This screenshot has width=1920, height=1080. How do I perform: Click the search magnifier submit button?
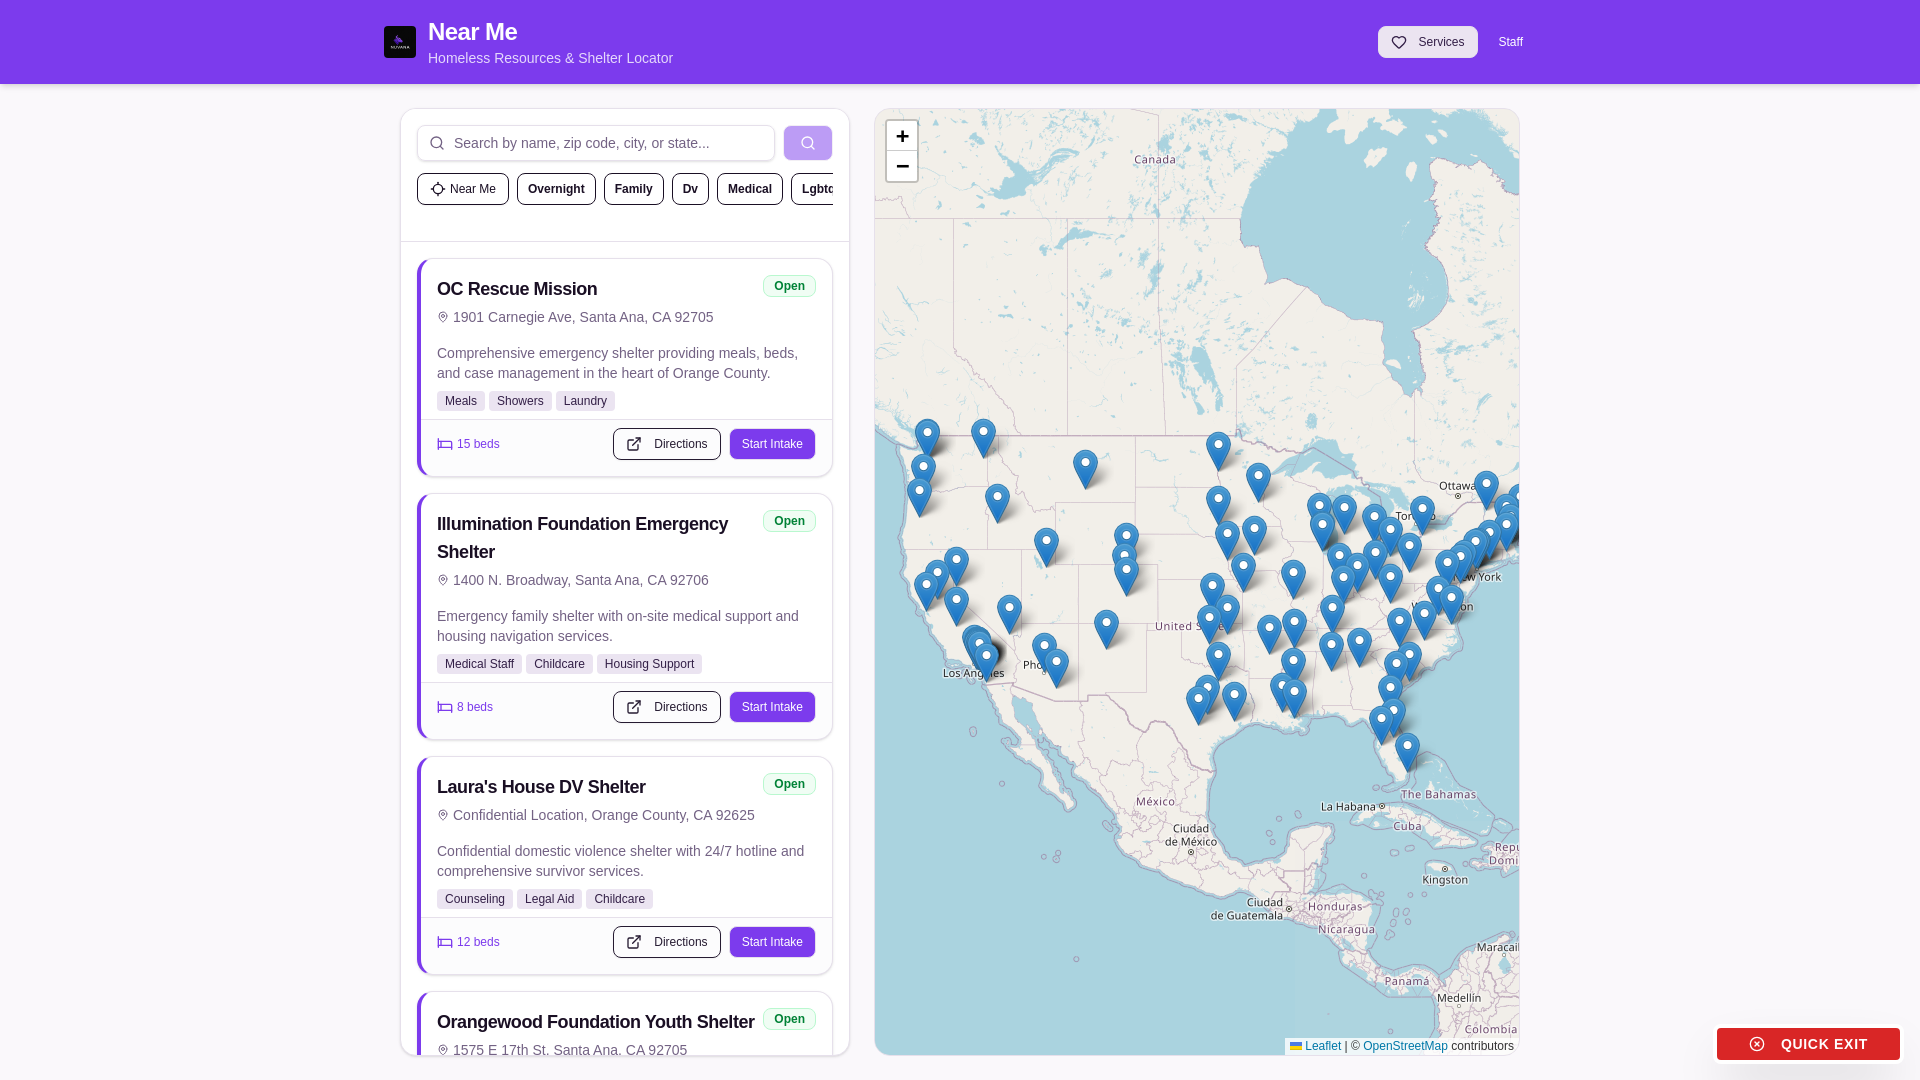[808, 143]
